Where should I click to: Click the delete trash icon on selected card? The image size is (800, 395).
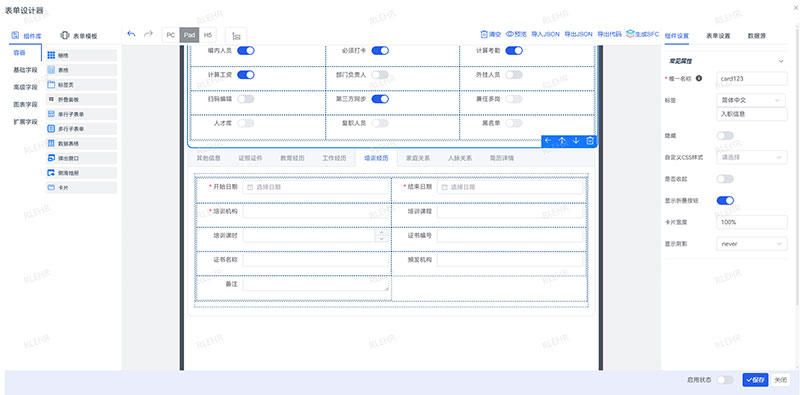(x=590, y=141)
